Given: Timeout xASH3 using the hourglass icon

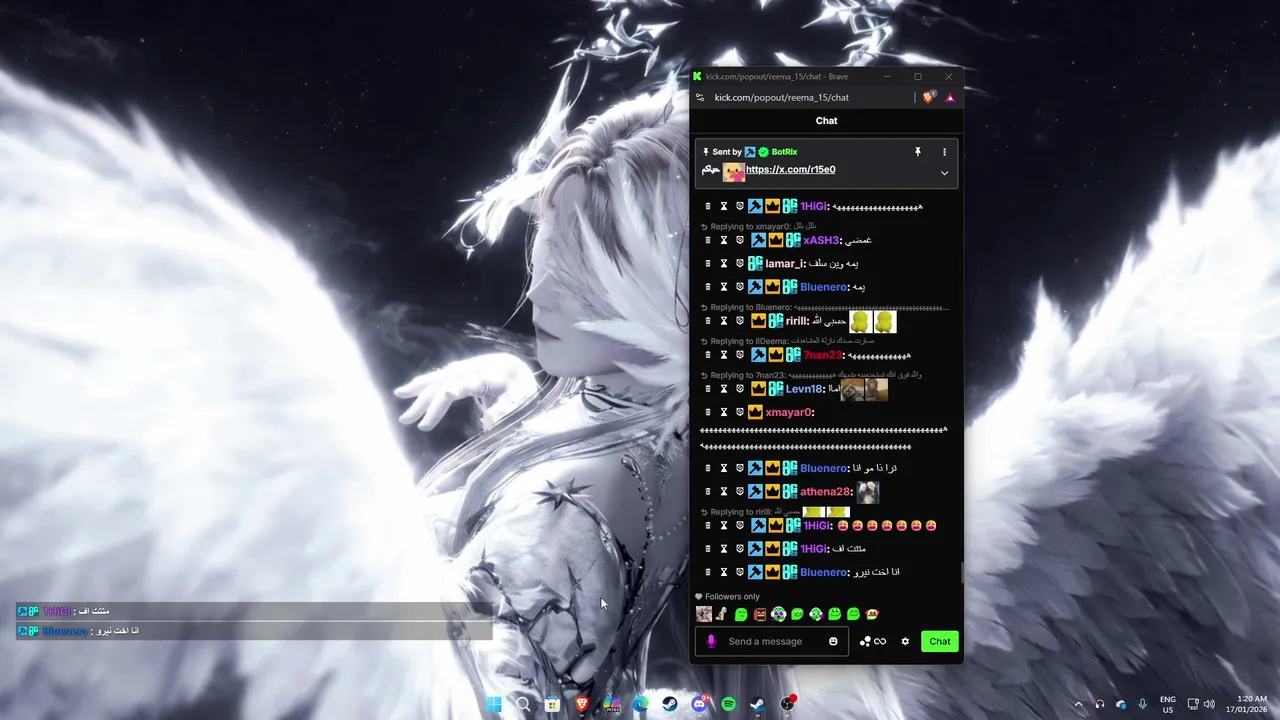Looking at the screenshot, I should (724, 240).
